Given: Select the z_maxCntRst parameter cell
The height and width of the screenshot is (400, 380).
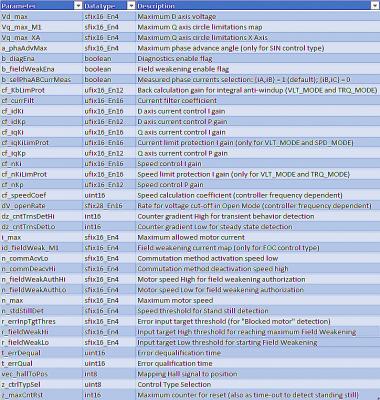Looking at the screenshot, I should [41, 395].
